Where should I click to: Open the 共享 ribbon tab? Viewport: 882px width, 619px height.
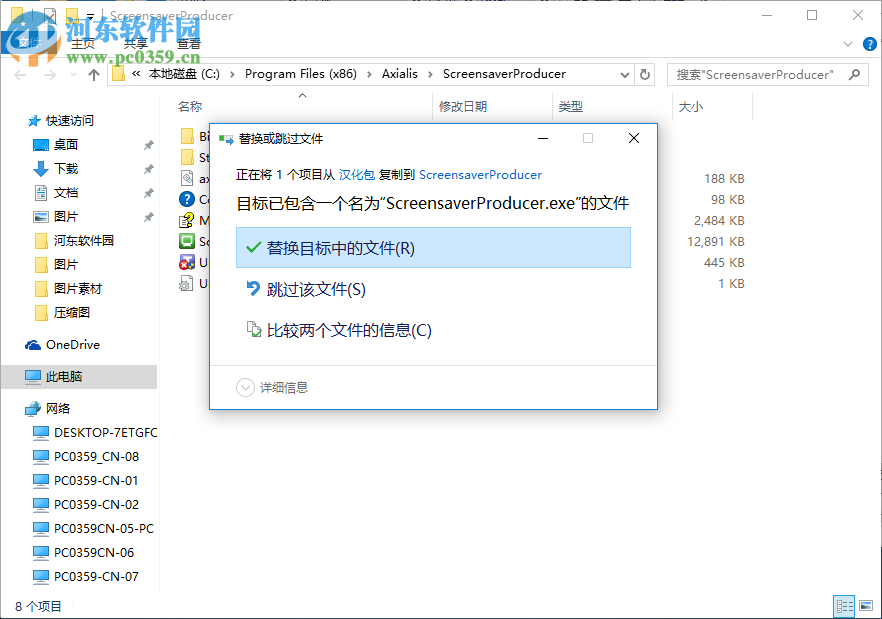pos(135,43)
